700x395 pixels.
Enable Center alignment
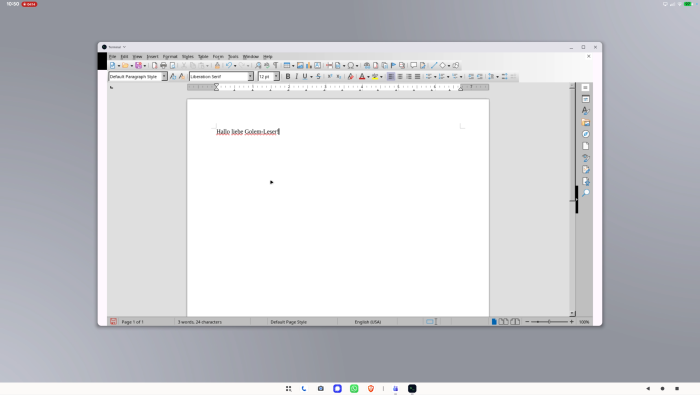(x=400, y=77)
